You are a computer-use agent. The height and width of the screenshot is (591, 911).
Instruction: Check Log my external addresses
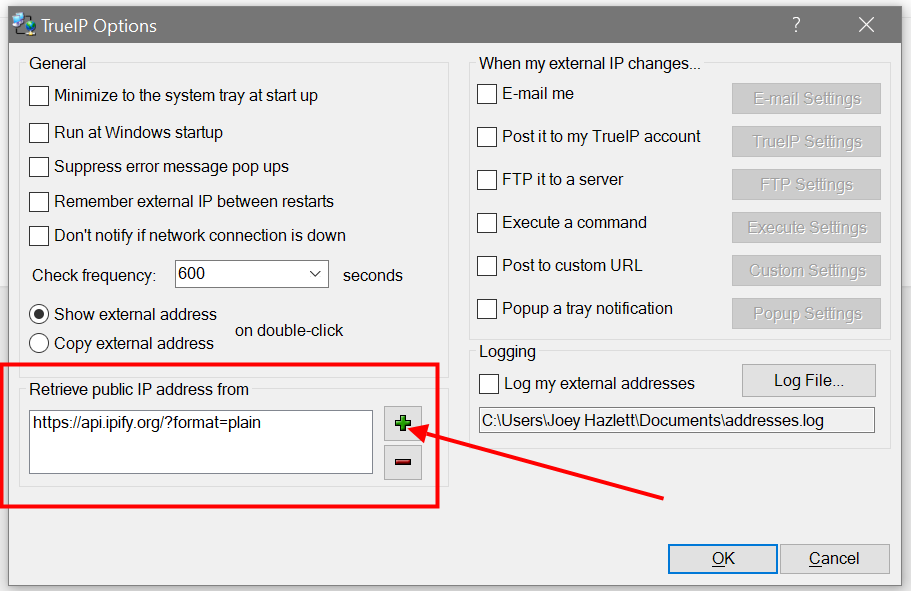pyautogui.click(x=489, y=383)
